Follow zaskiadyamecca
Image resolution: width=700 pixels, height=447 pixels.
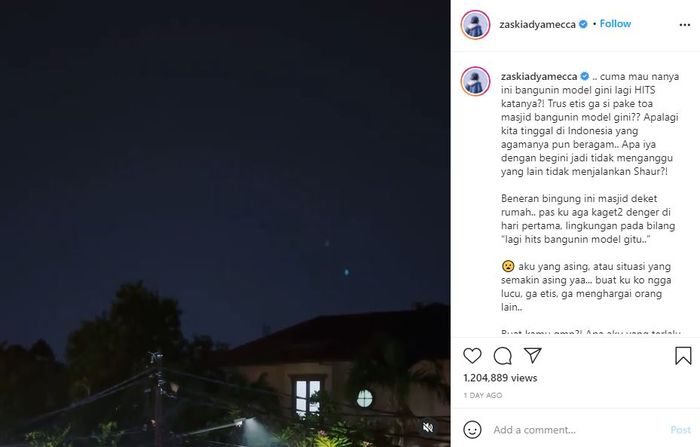pos(615,24)
